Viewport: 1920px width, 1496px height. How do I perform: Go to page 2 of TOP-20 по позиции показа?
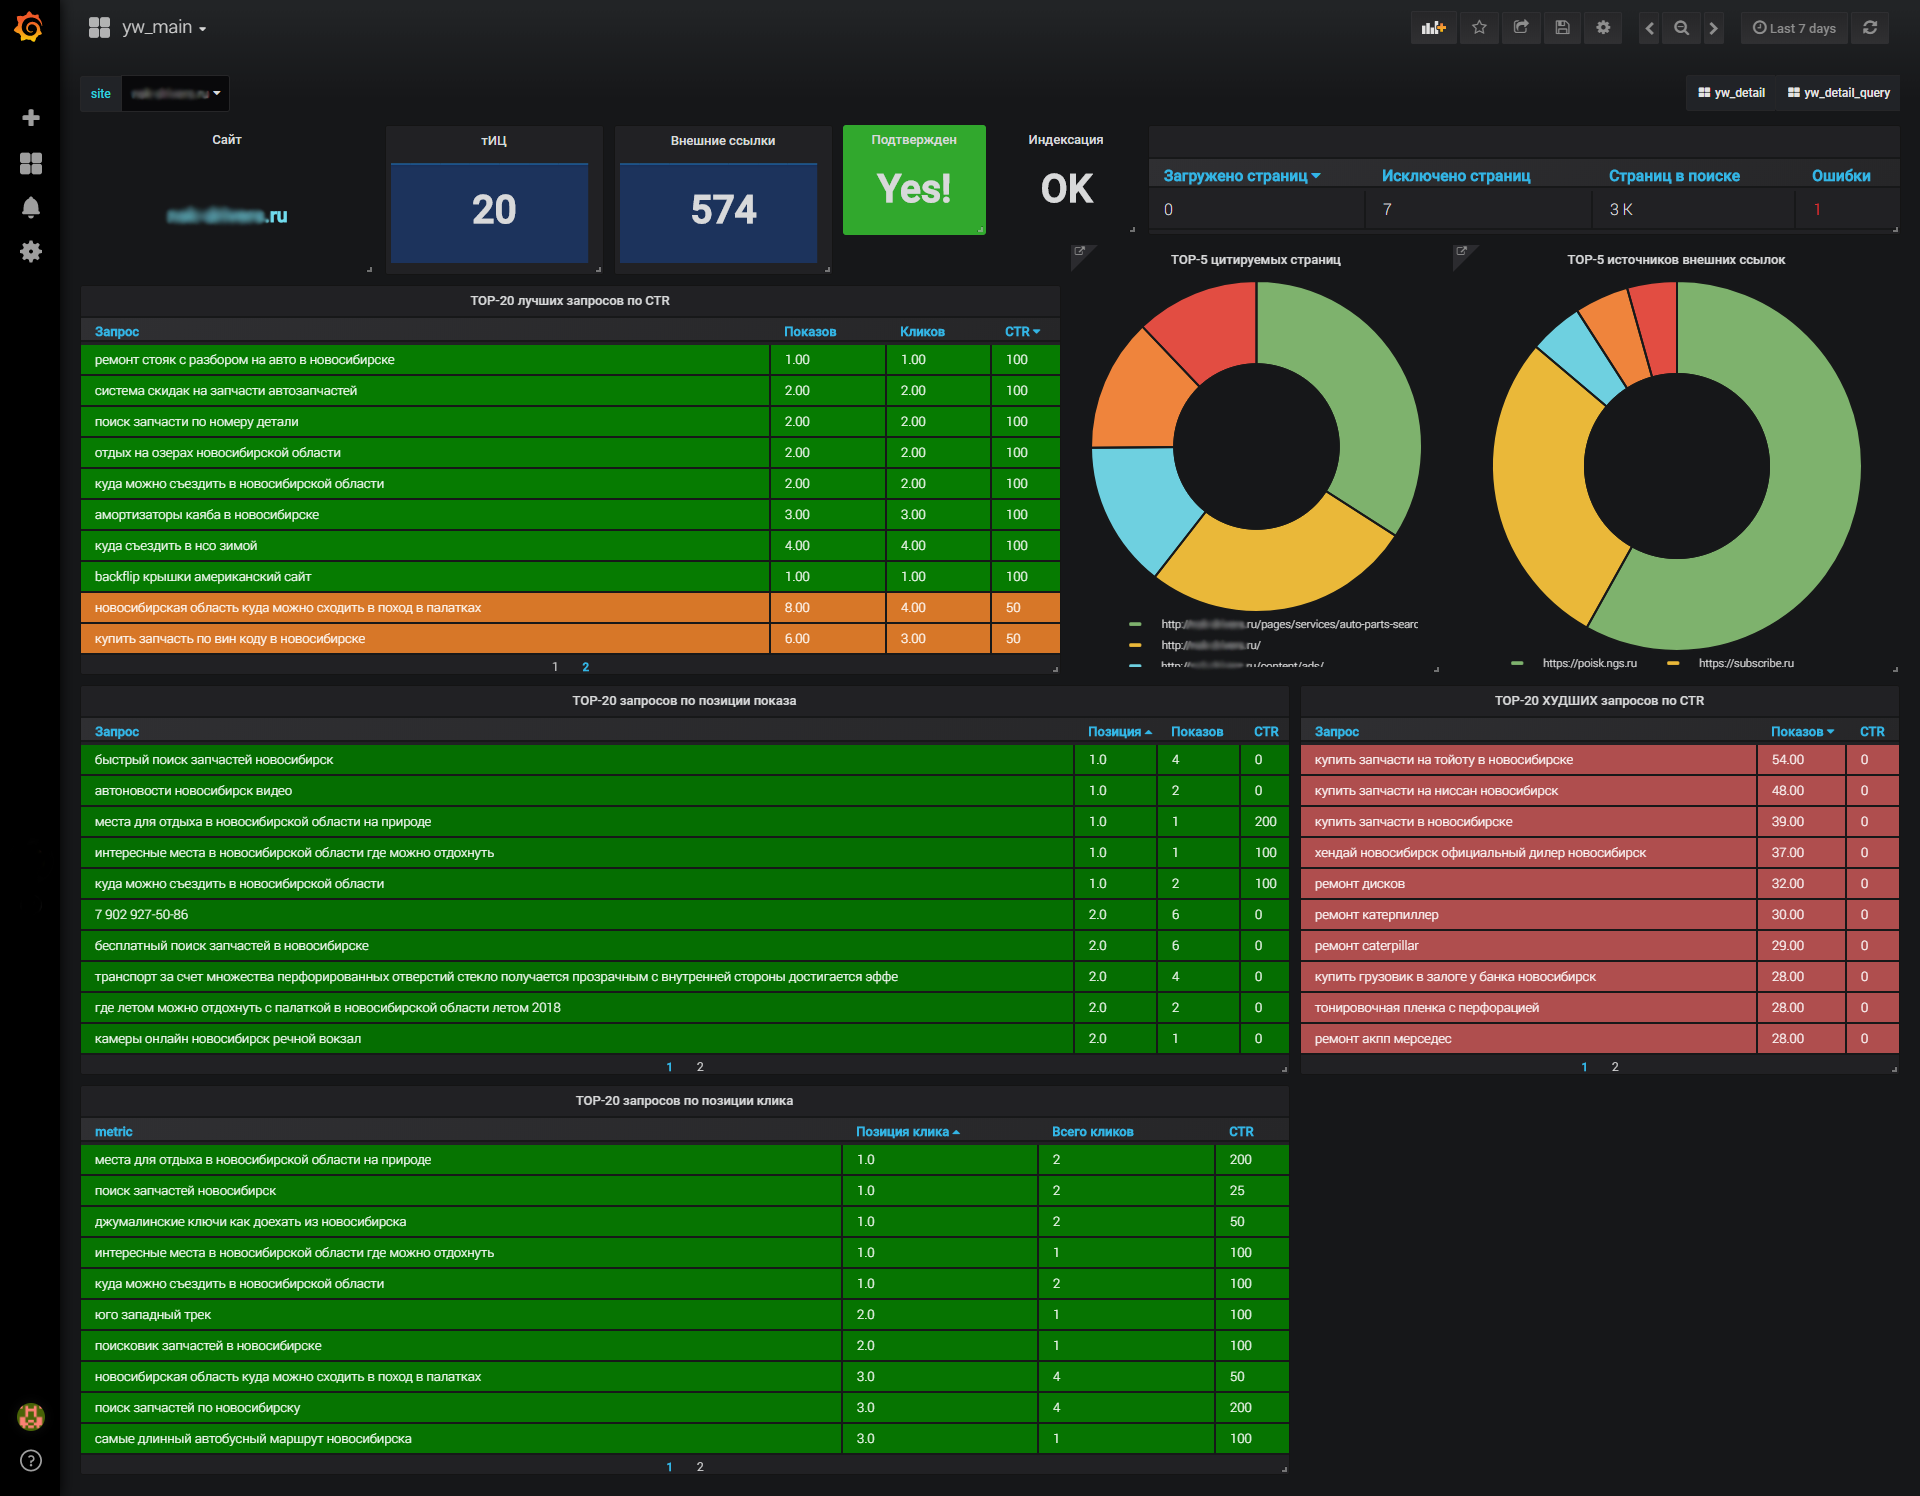point(700,1067)
